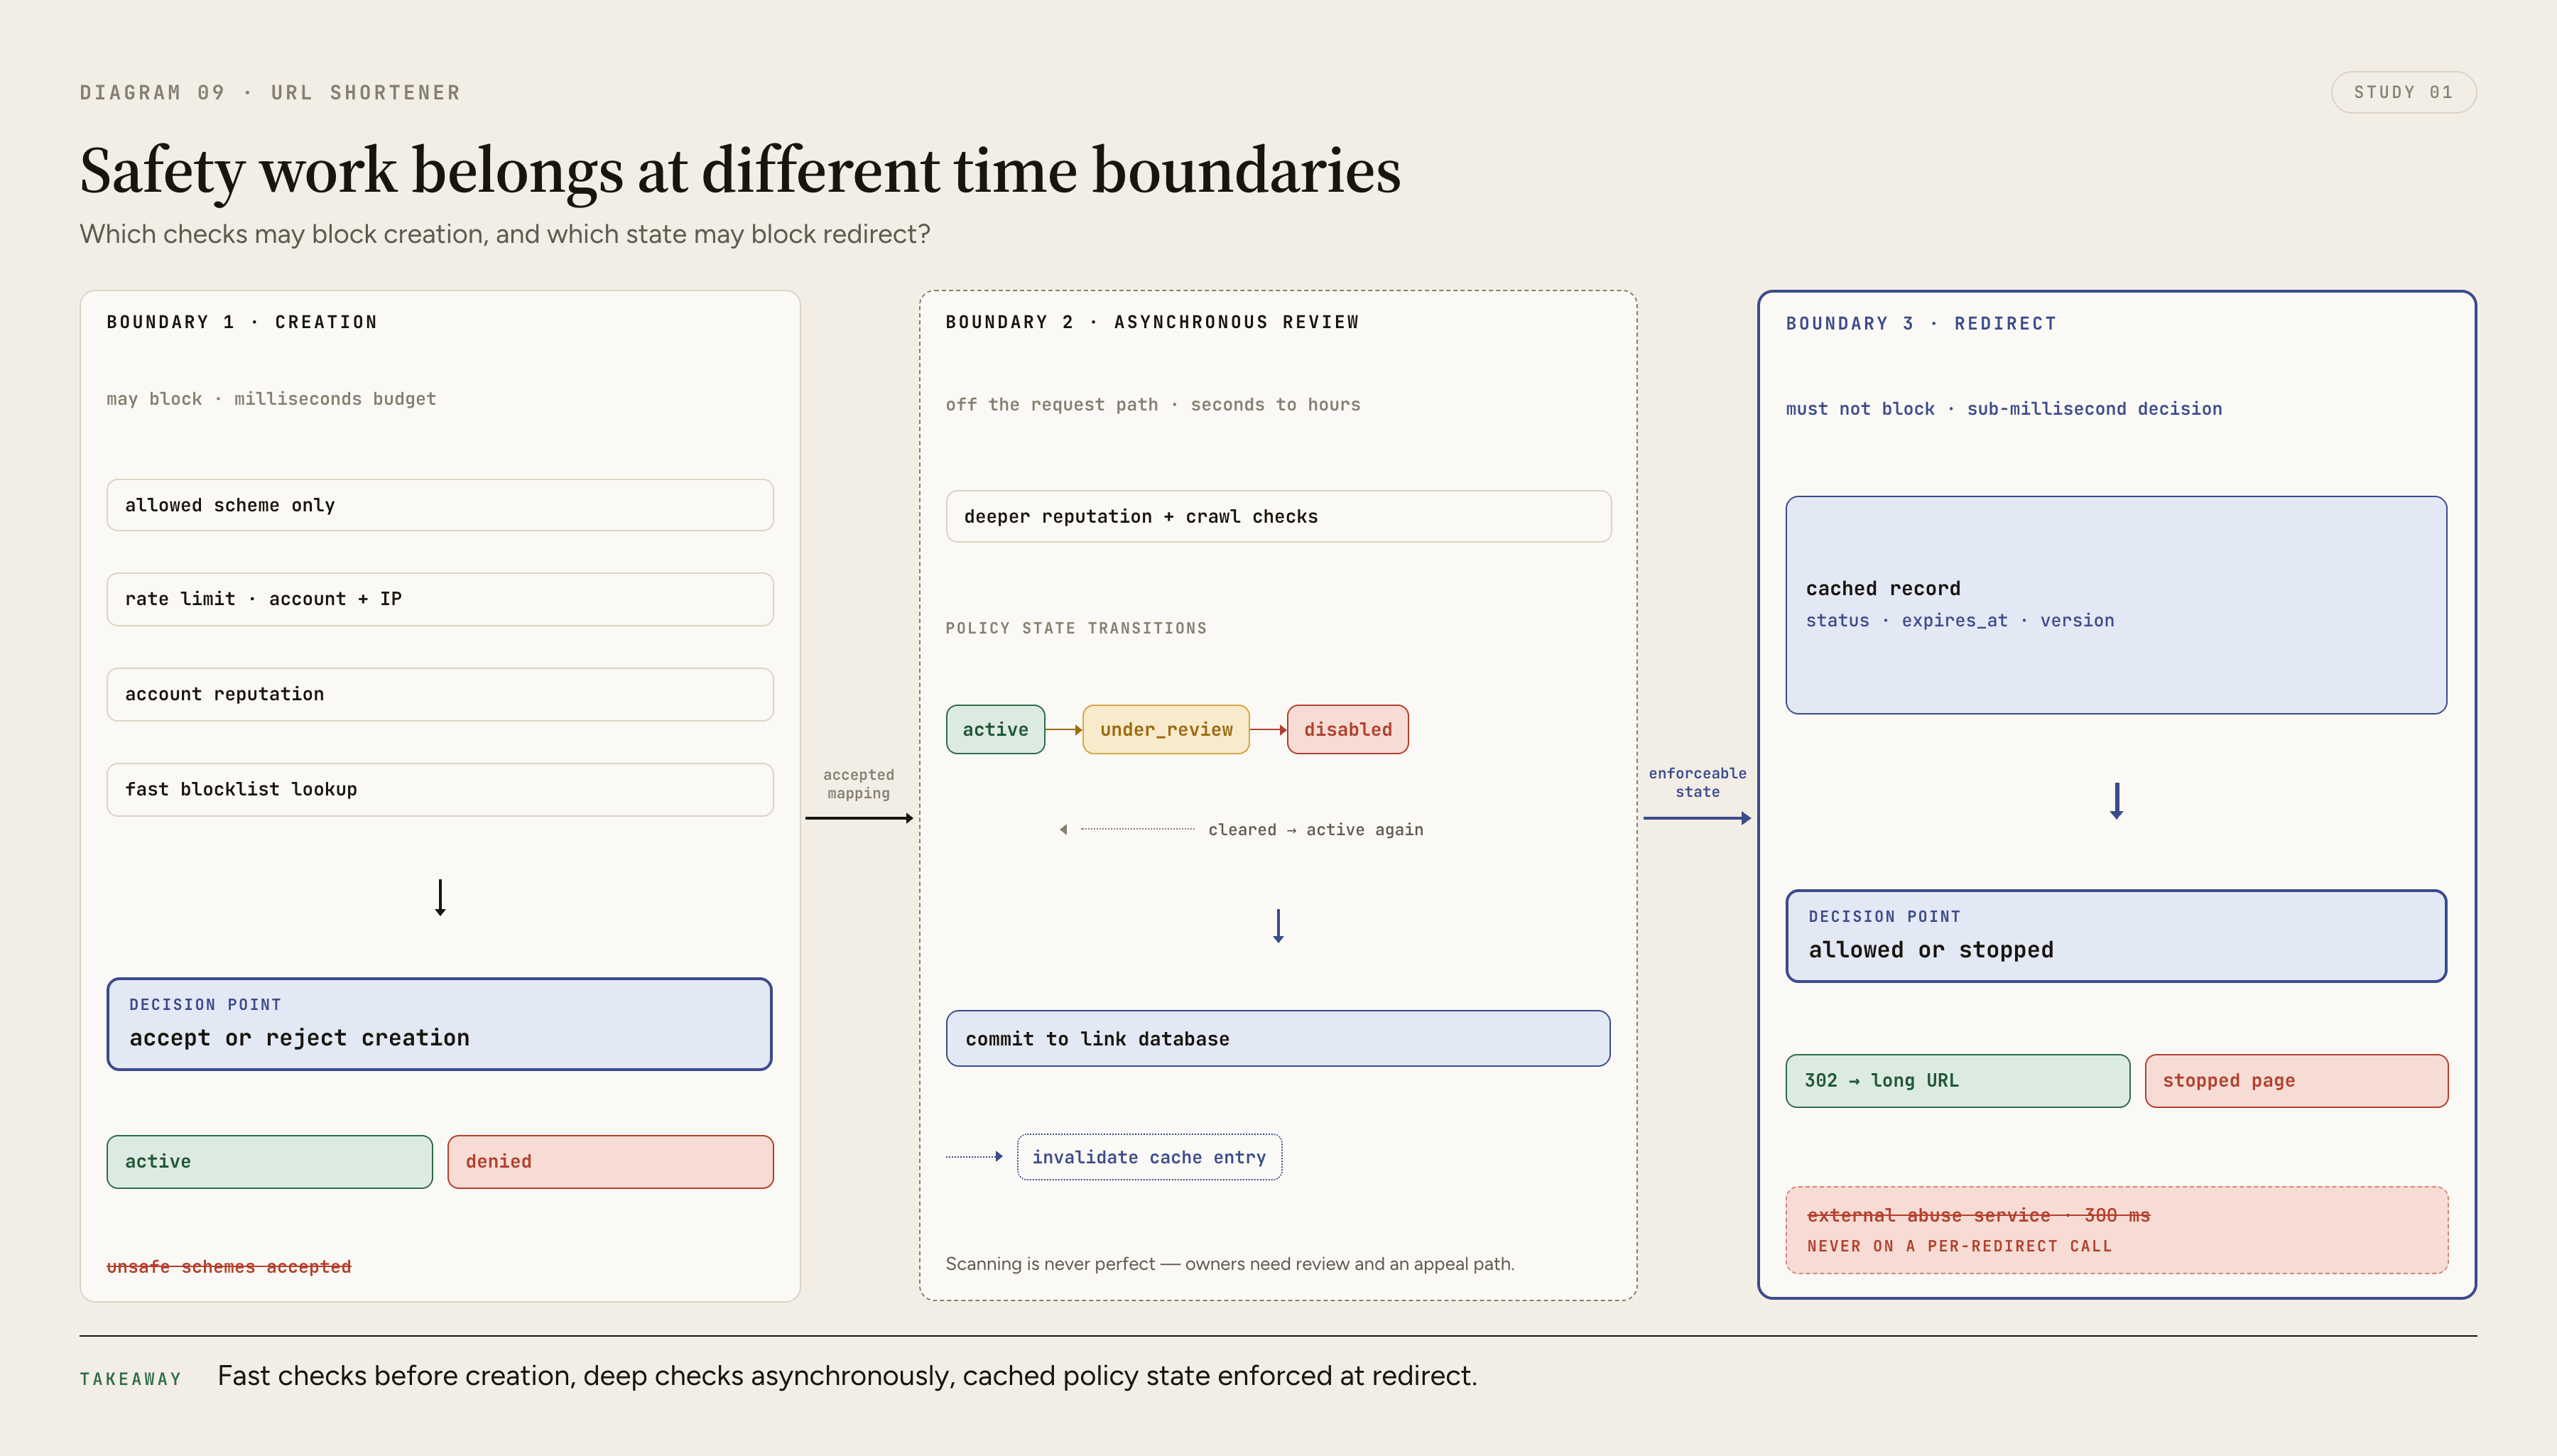Click the 'invalidate cache entry' dotted box
This screenshot has height=1456, width=2557.
[x=1149, y=1157]
